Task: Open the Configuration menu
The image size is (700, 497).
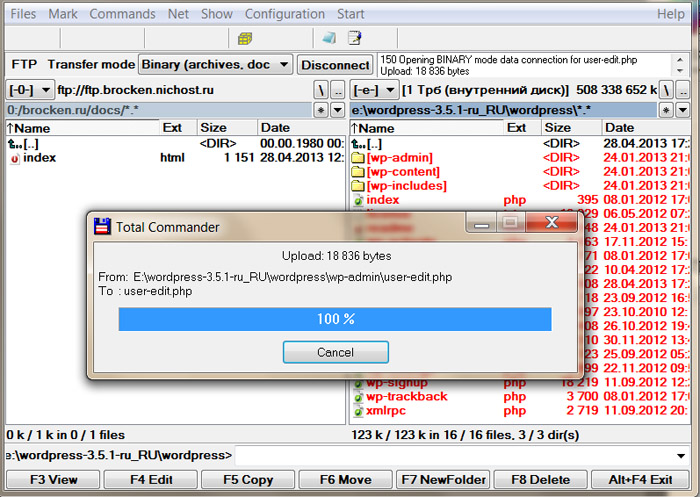Action: pyautogui.click(x=285, y=14)
